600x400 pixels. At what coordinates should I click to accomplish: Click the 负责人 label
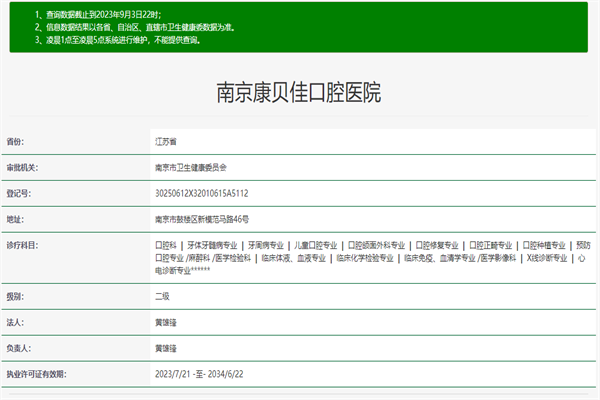pyautogui.click(x=18, y=348)
